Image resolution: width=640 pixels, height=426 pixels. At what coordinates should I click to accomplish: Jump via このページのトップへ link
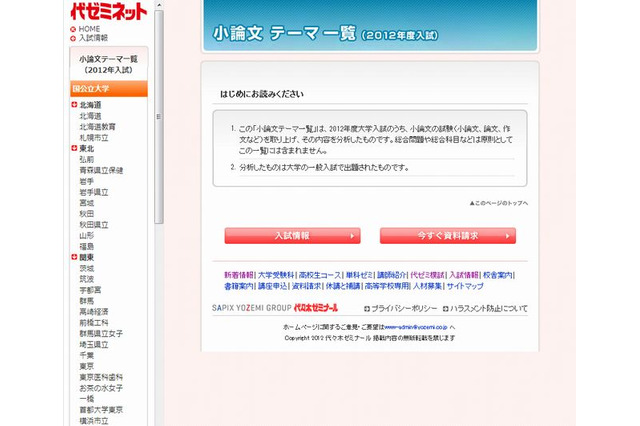(x=499, y=203)
